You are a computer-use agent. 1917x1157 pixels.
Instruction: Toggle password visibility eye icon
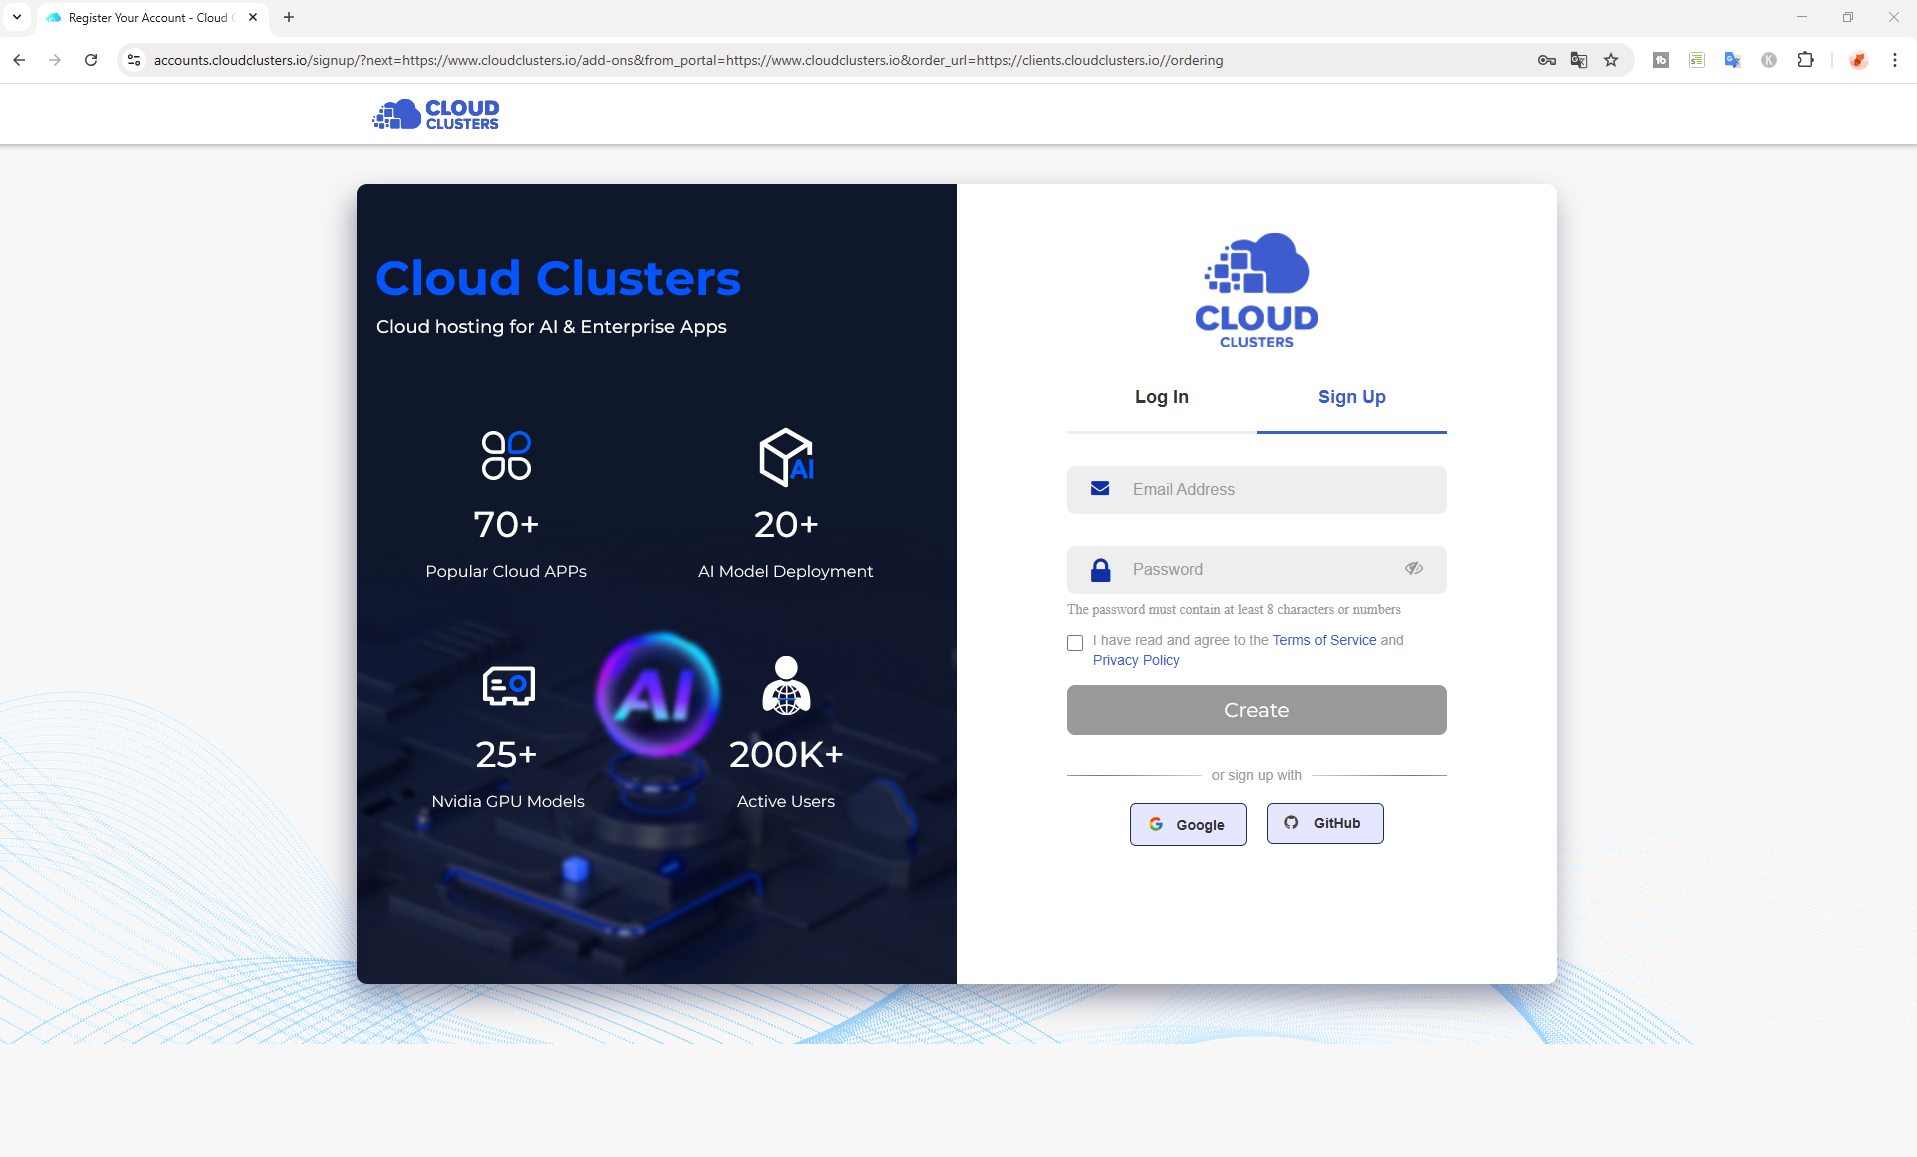click(1413, 569)
